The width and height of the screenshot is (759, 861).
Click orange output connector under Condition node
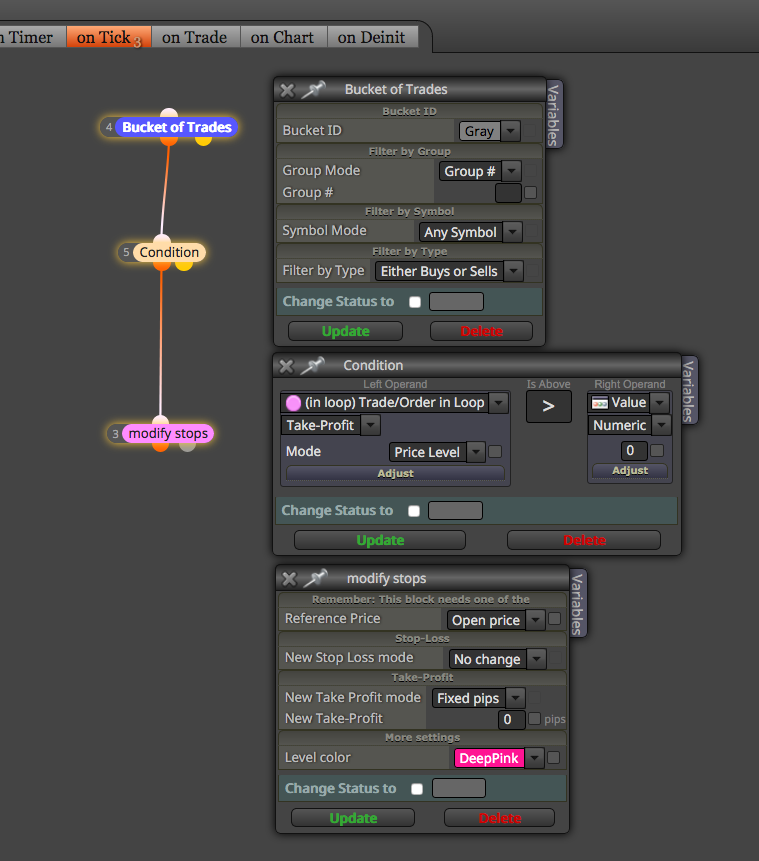click(161, 266)
